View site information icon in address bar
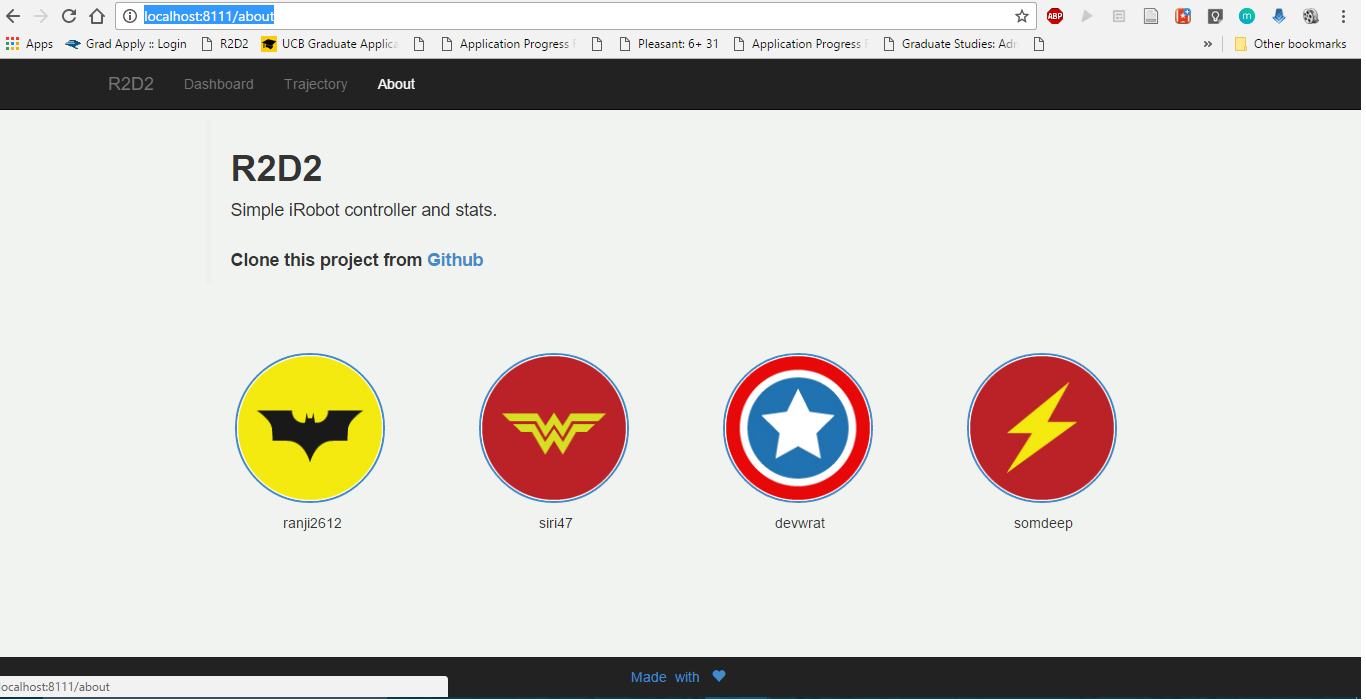Screen dimensions: 1366x700 click(130, 16)
